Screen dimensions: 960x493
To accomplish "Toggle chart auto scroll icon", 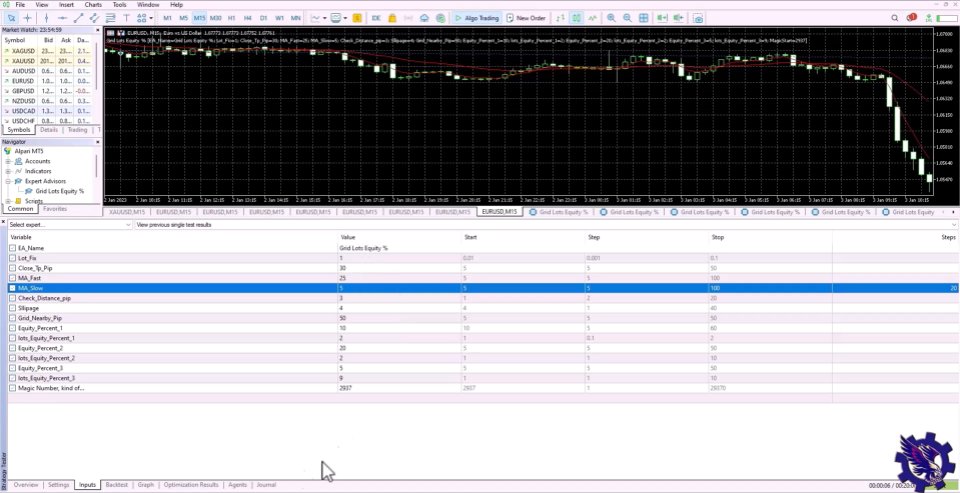I will [x=662, y=18].
